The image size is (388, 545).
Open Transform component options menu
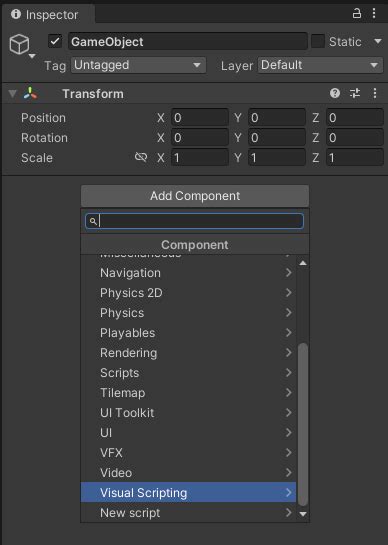coord(375,93)
